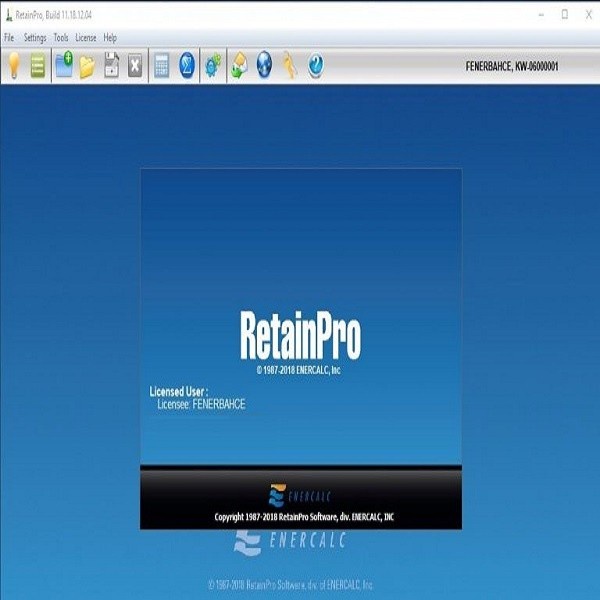Click the Copyright 1987-2018 RetainPro Software text
Image resolution: width=600 pixels, height=600 pixels.
[304, 517]
